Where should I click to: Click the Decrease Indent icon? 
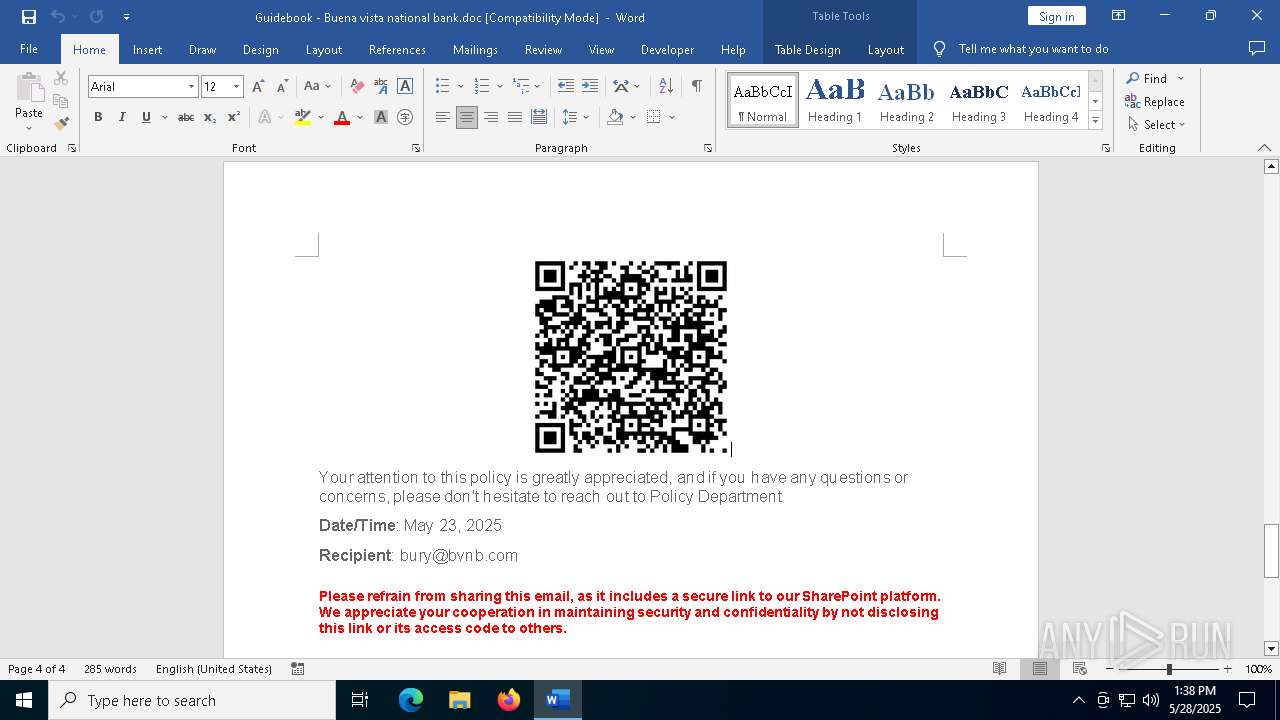(x=566, y=87)
